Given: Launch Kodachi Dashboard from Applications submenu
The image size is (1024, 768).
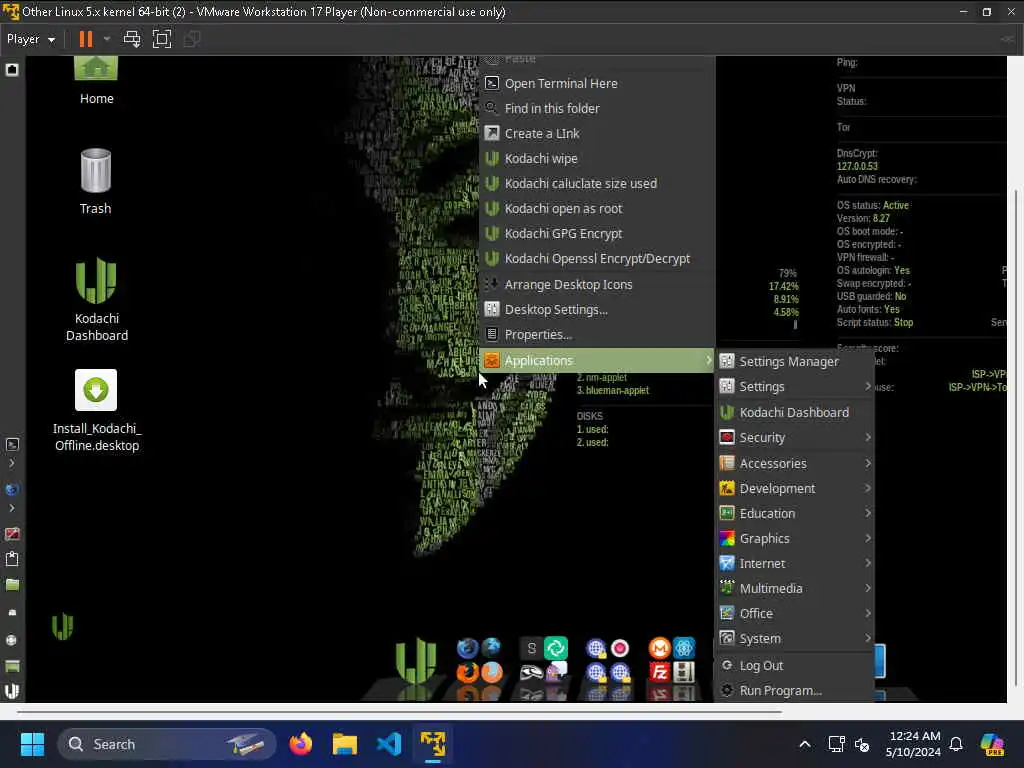Looking at the screenshot, I should click(795, 412).
